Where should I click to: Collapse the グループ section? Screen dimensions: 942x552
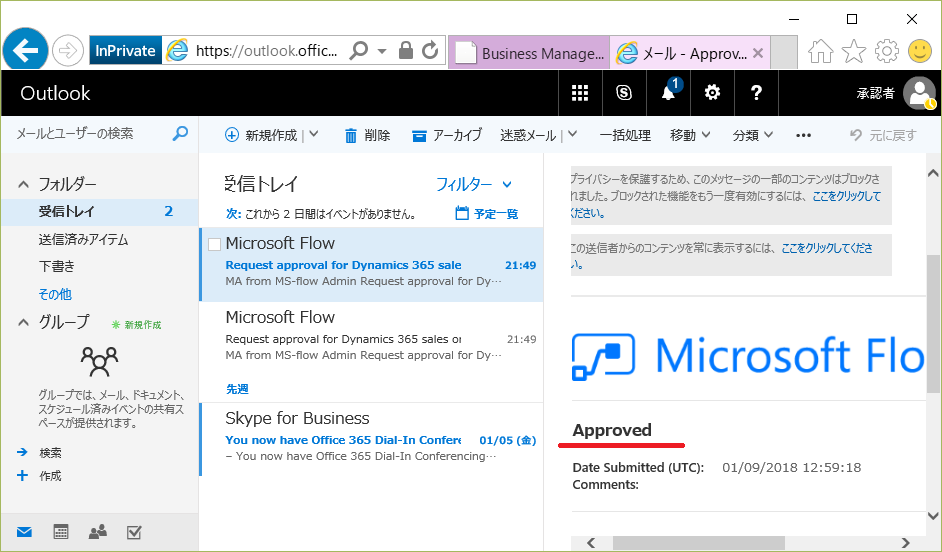[x=23, y=323]
